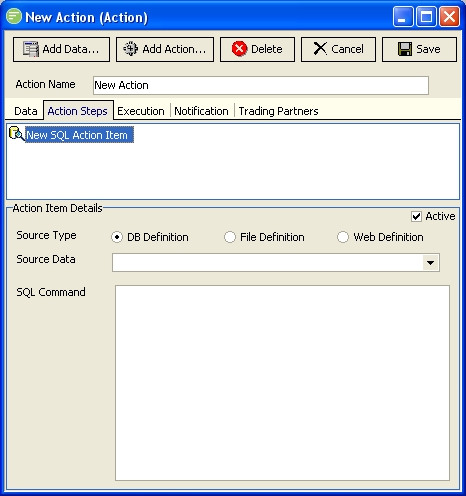Select the File Definition radio button
The image size is (466, 496).
click(230, 237)
